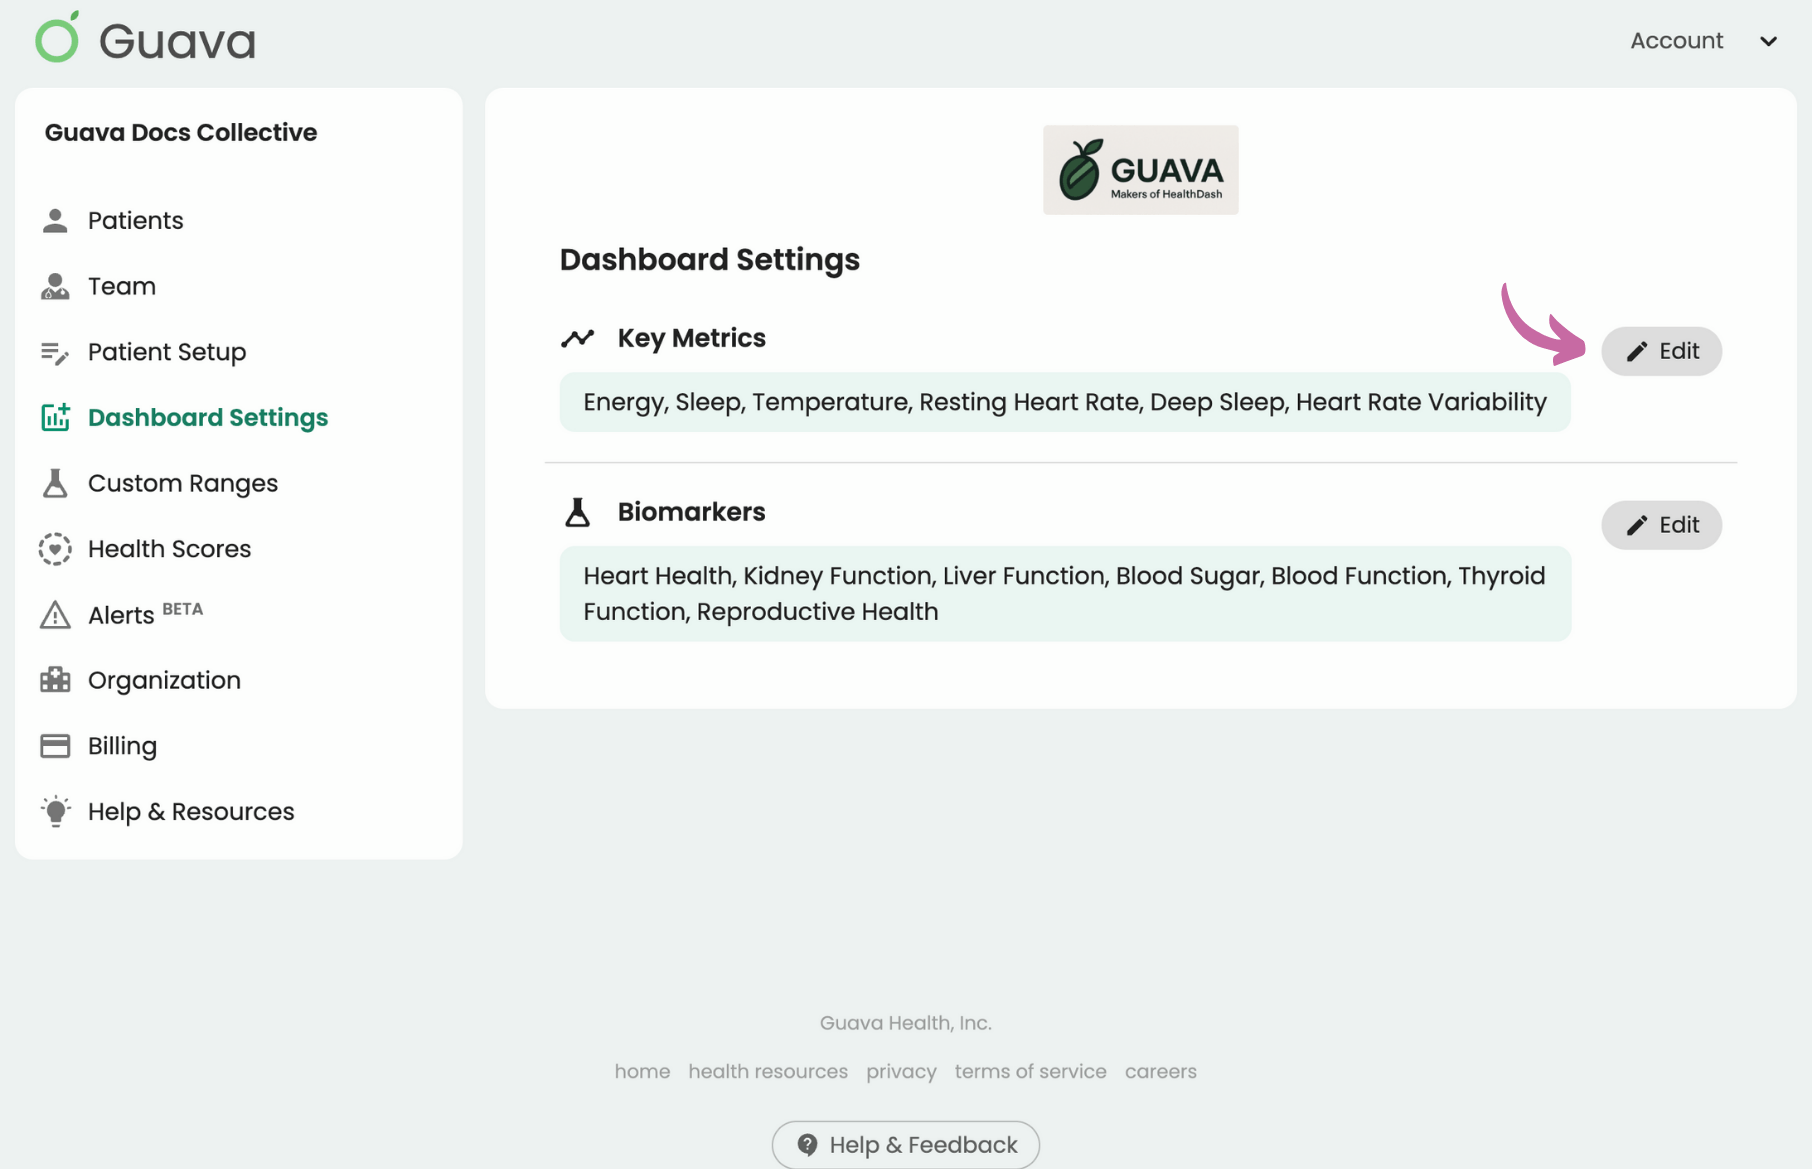View terms of service link
Screen dimensions: 1812x1169
point(1030,1071)
